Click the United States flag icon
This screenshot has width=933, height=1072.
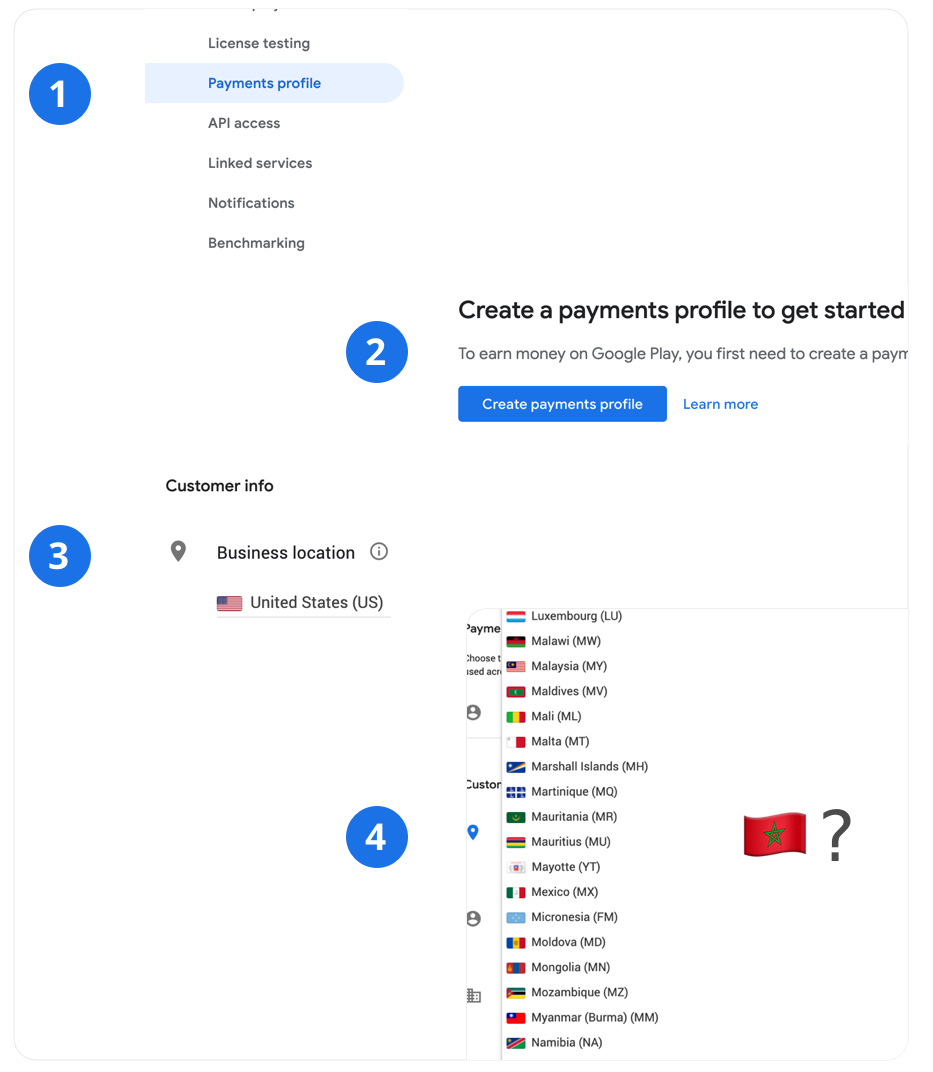230,603
